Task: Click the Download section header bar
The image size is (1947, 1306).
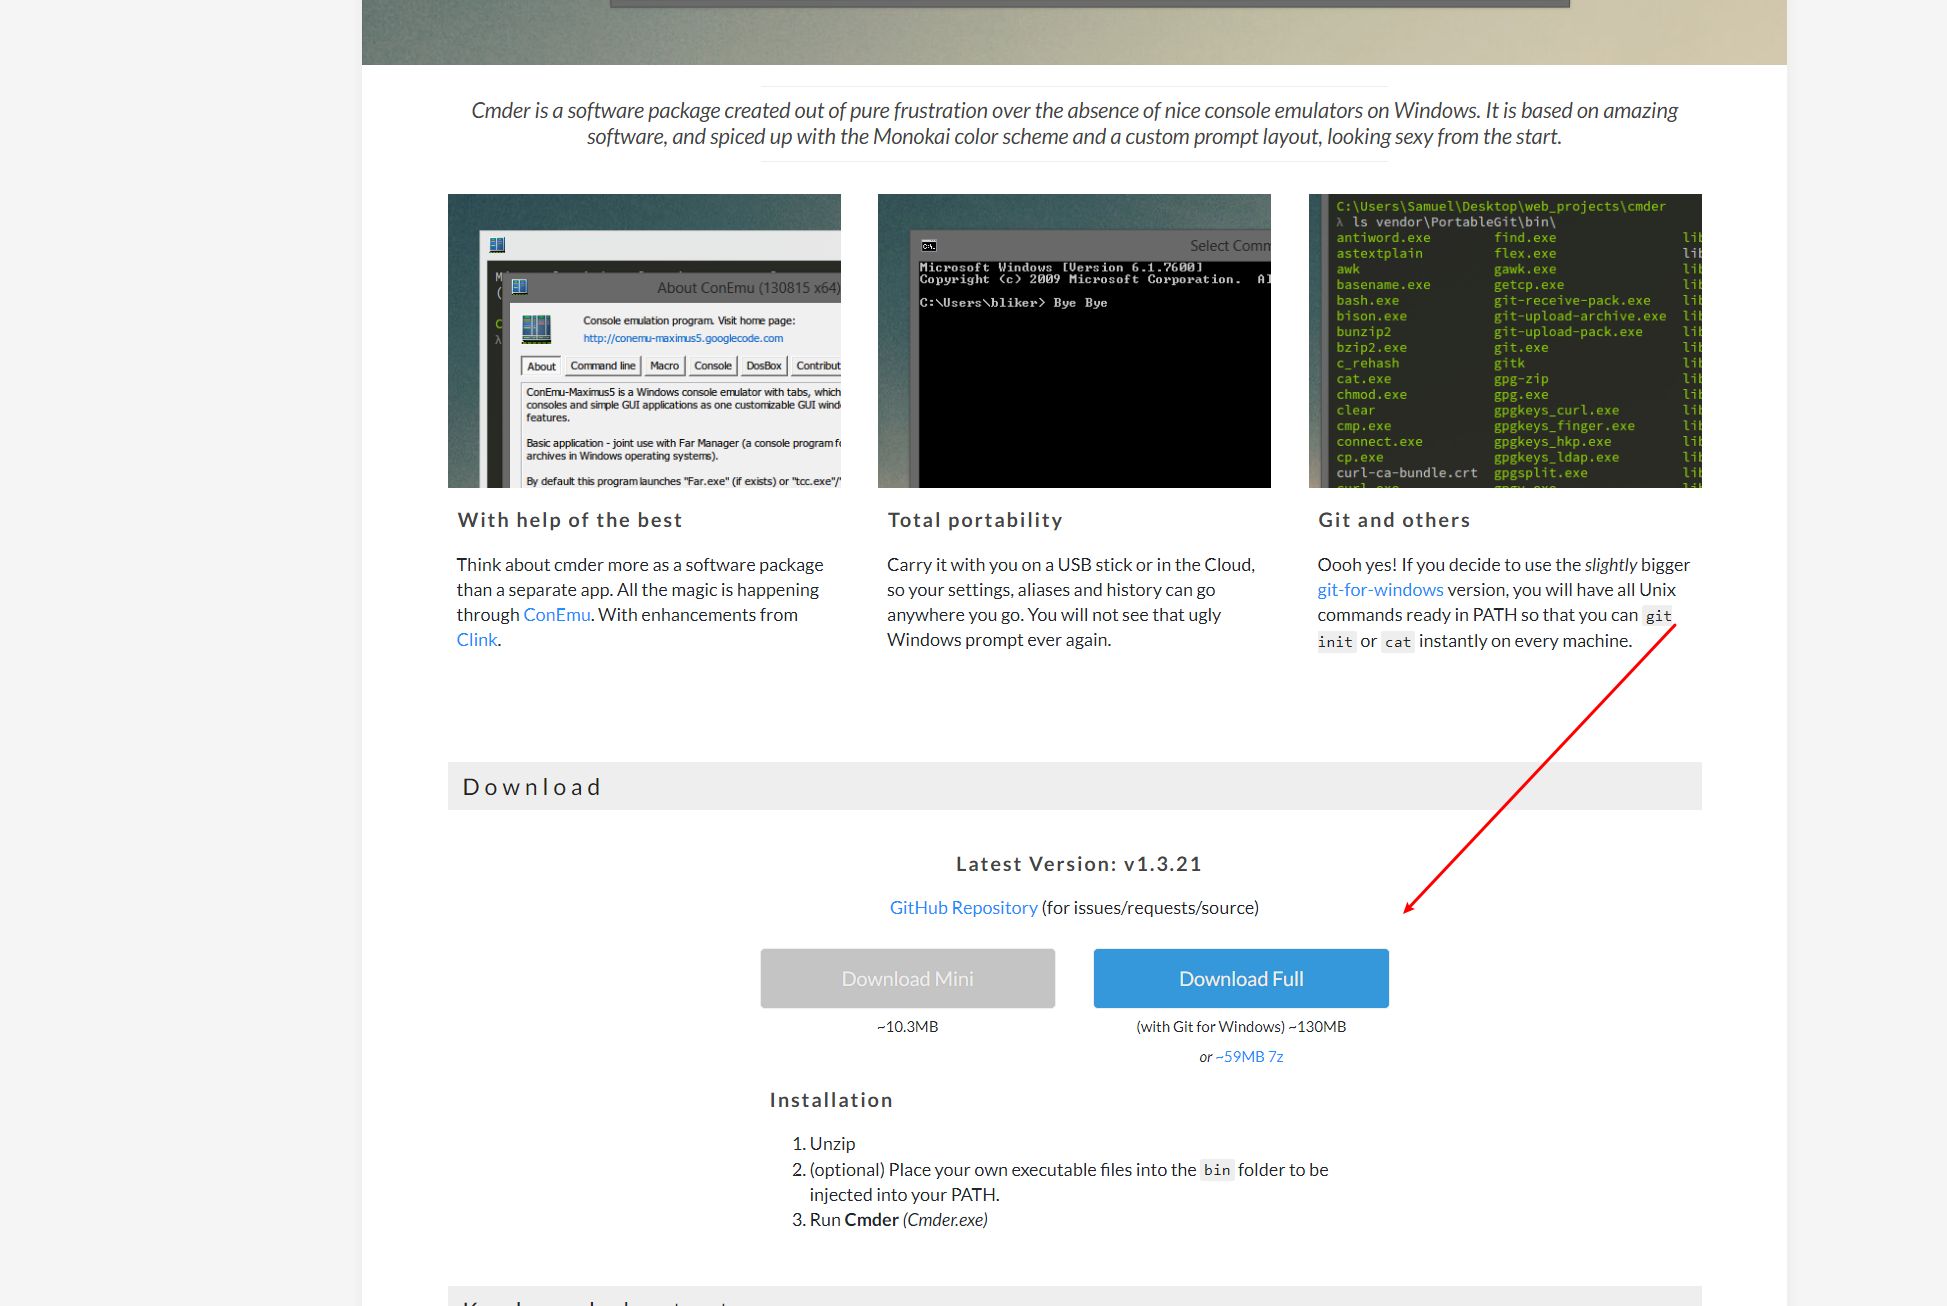Action: pyautogui.click(x=1074, y=786)
